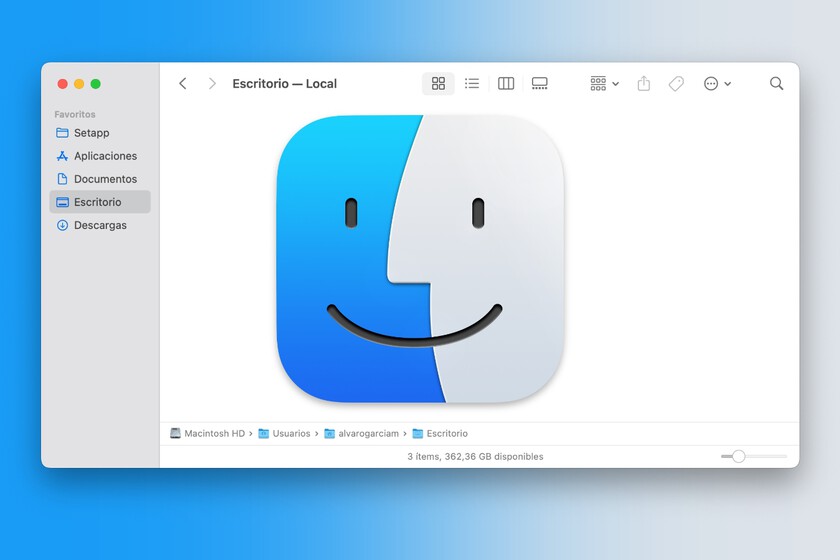Open Setapp folder in sidebar
Image resolution: width=840 pixels, height=560 pixels.
100,133
